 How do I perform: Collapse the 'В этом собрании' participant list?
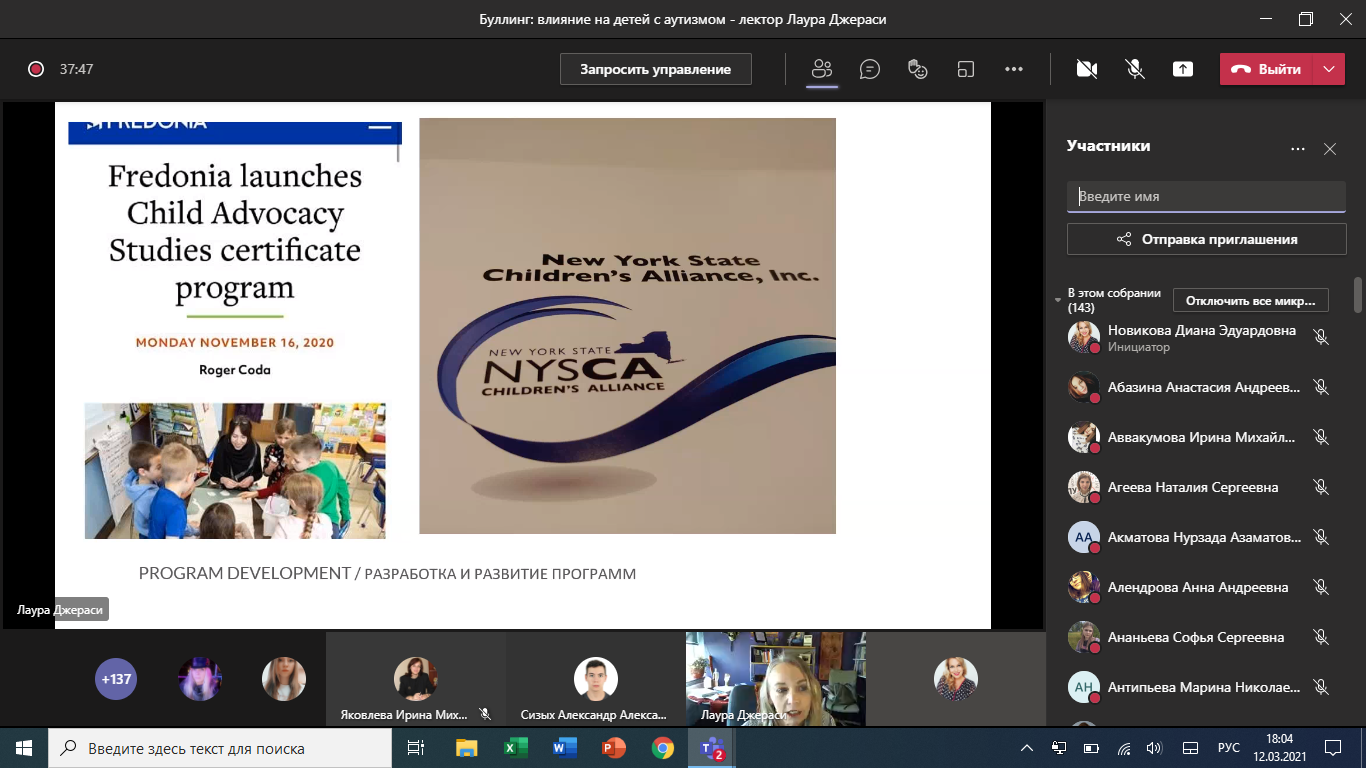click(x=1058, y=300)
